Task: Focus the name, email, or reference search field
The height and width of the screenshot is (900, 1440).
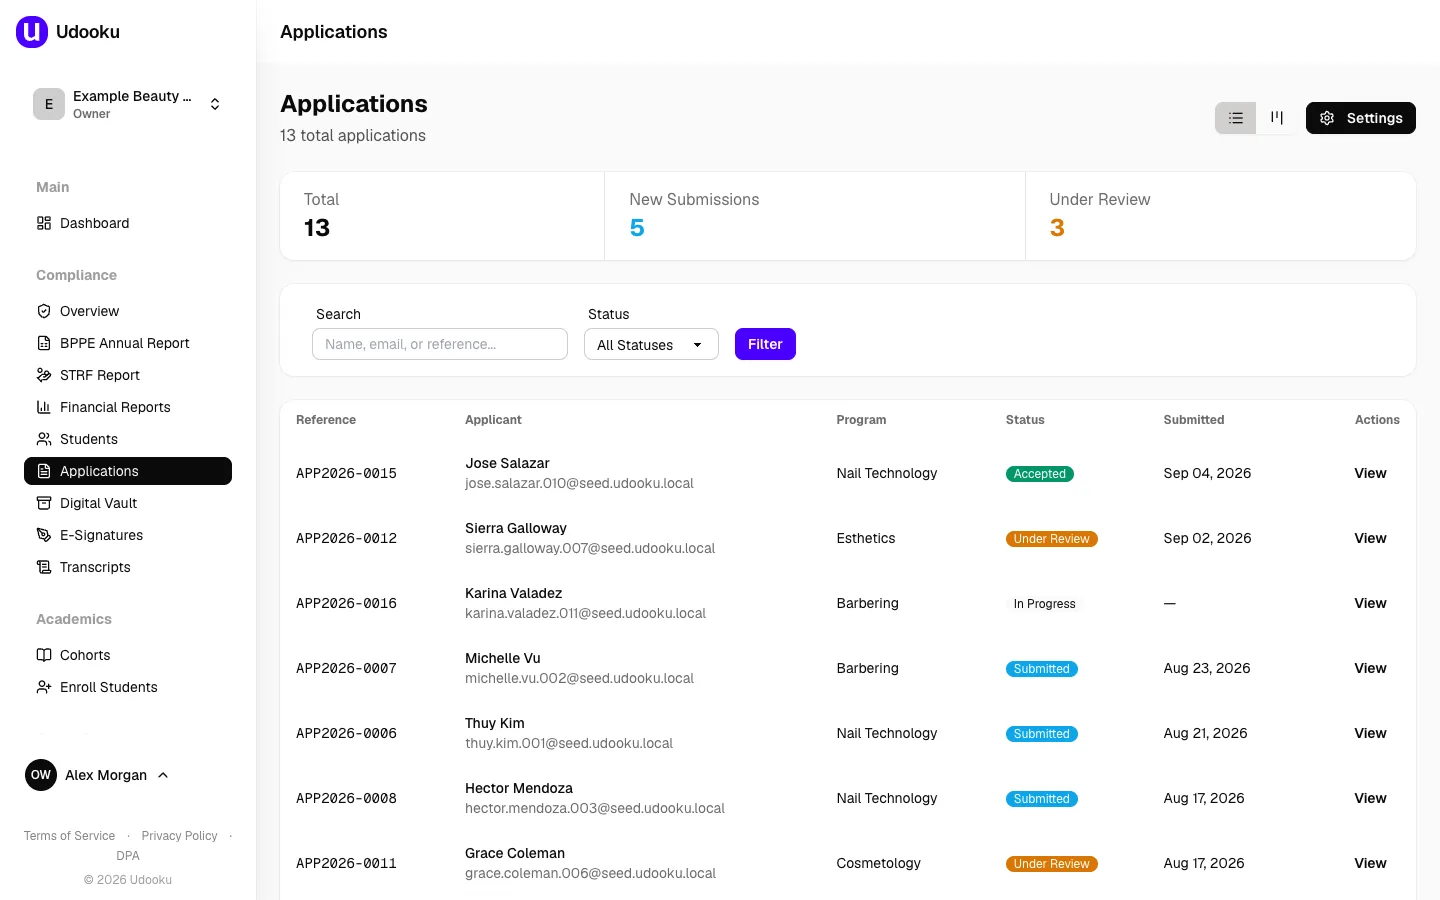Action: [440, 344]
